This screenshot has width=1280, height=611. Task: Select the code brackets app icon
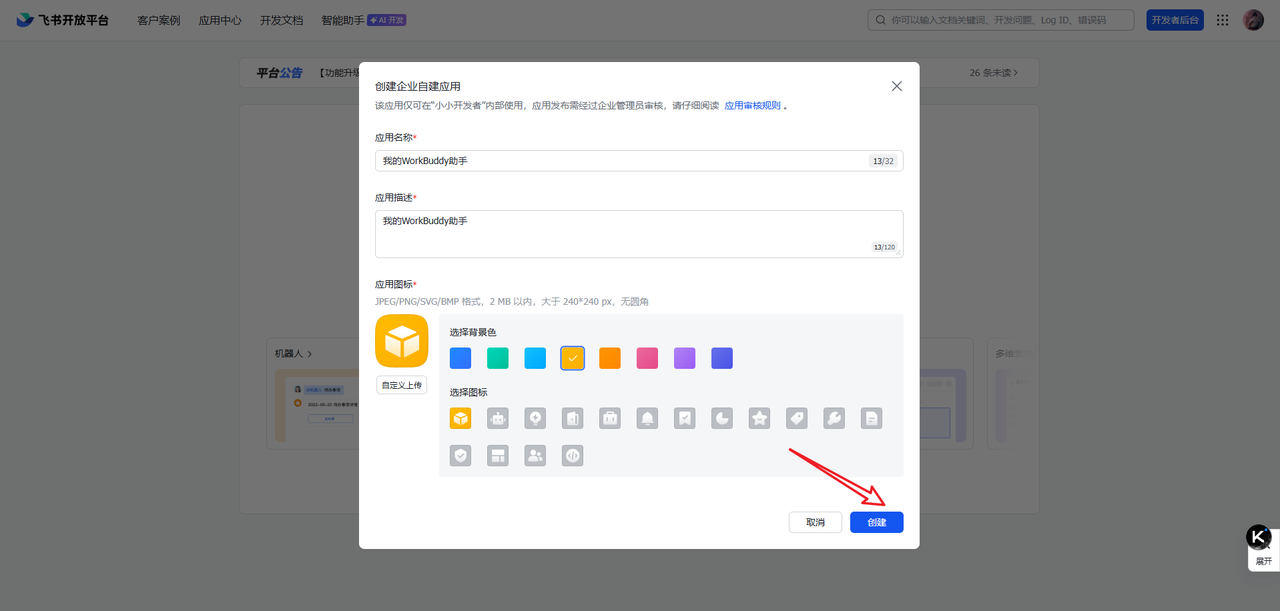point(572,456)
